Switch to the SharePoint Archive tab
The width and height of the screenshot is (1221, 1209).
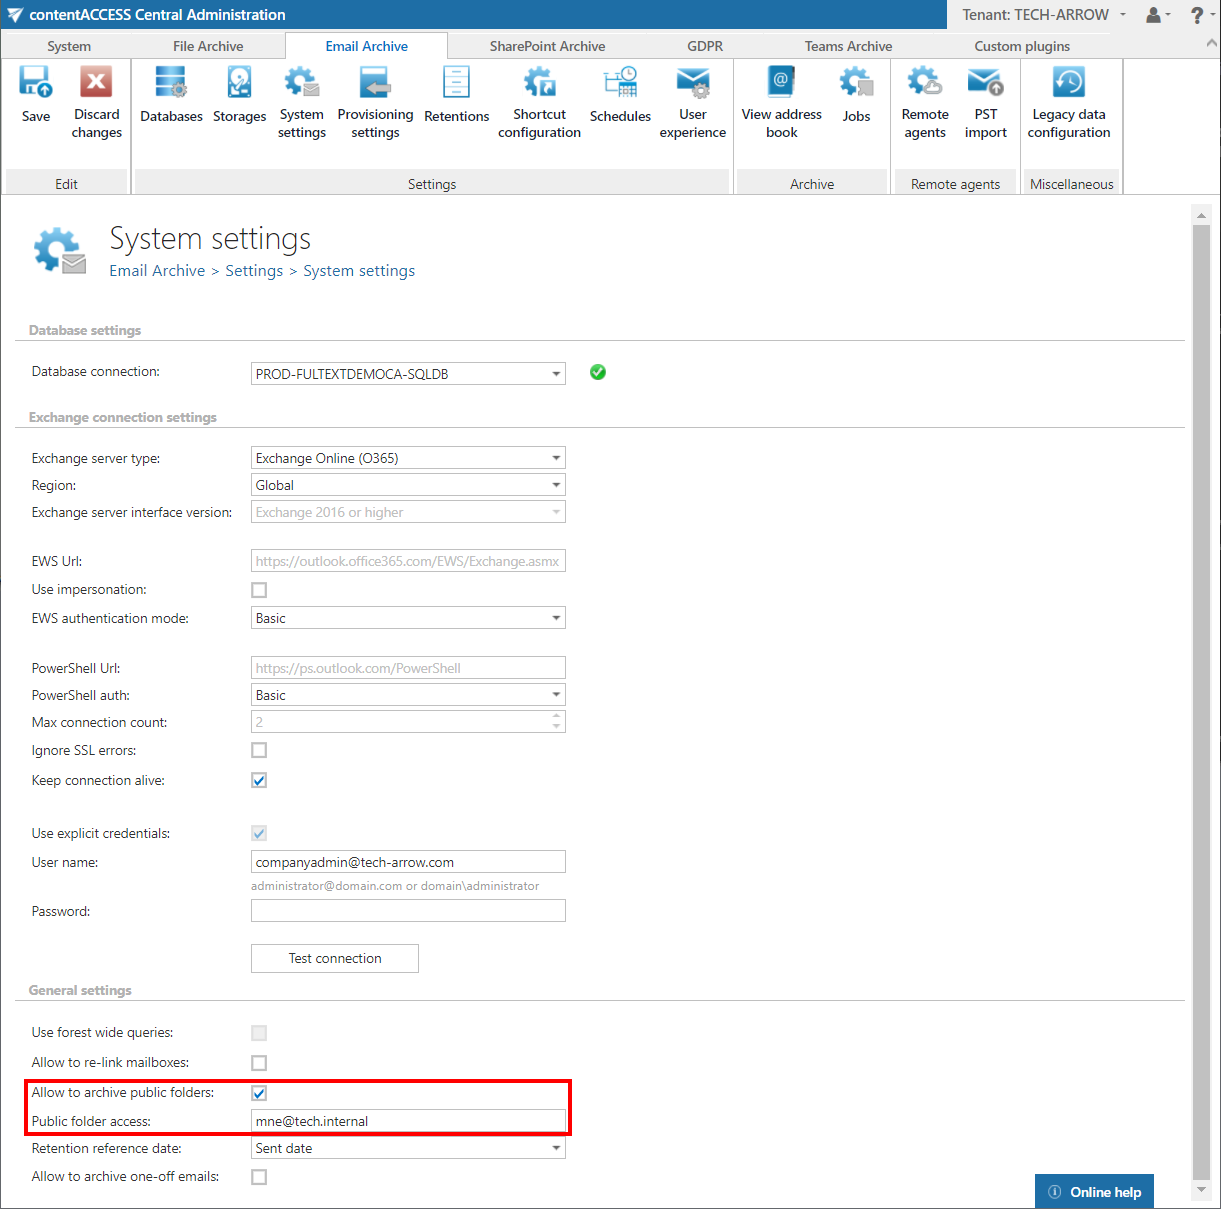point(547,46)
